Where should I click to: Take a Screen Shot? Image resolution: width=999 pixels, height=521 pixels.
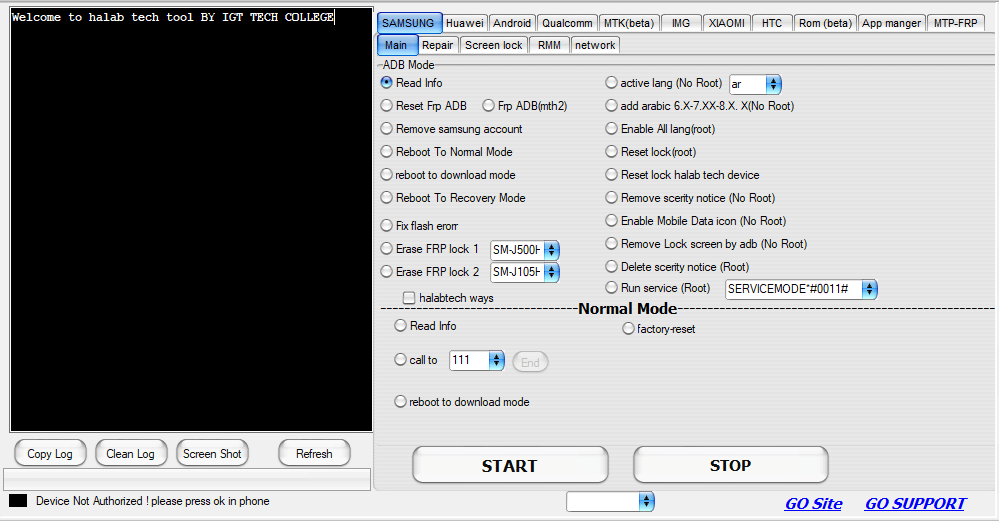click(x=212, y=453)
